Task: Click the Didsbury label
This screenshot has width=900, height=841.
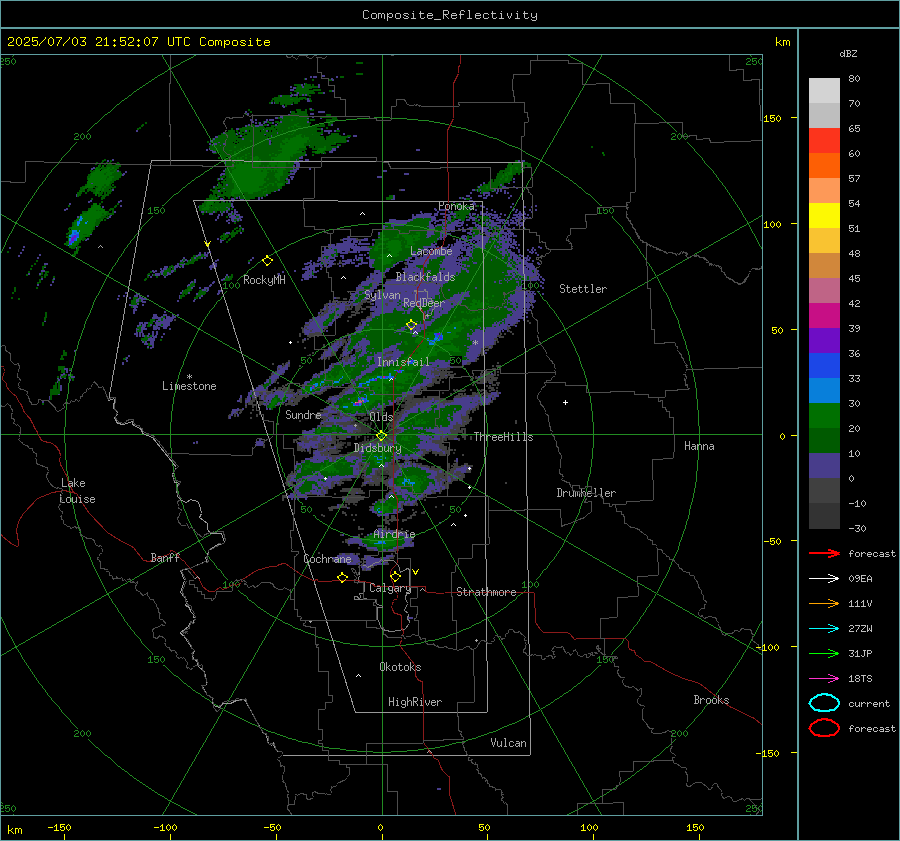Action: (x=377, y=448)
